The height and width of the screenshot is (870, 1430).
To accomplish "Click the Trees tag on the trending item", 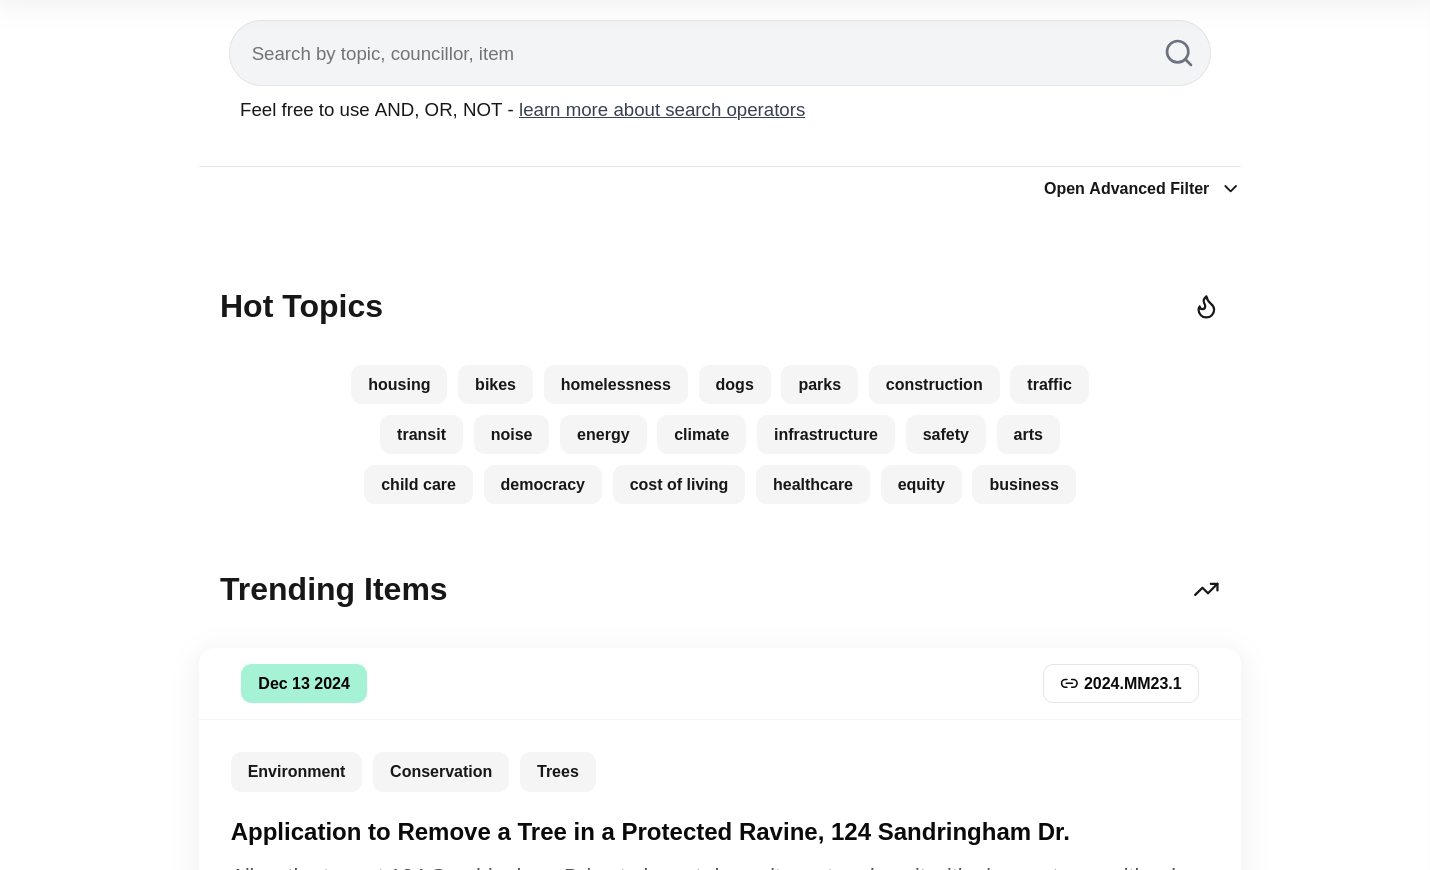I will click(x=557, y=771).
